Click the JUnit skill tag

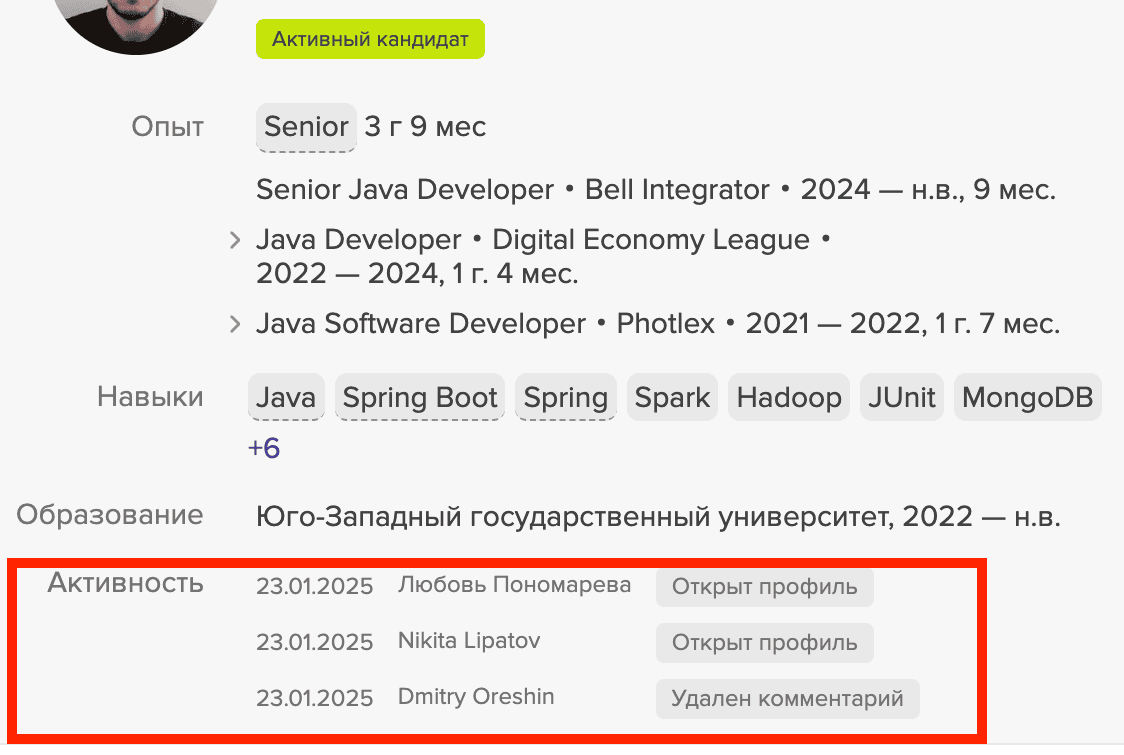(x=901, y=397)
